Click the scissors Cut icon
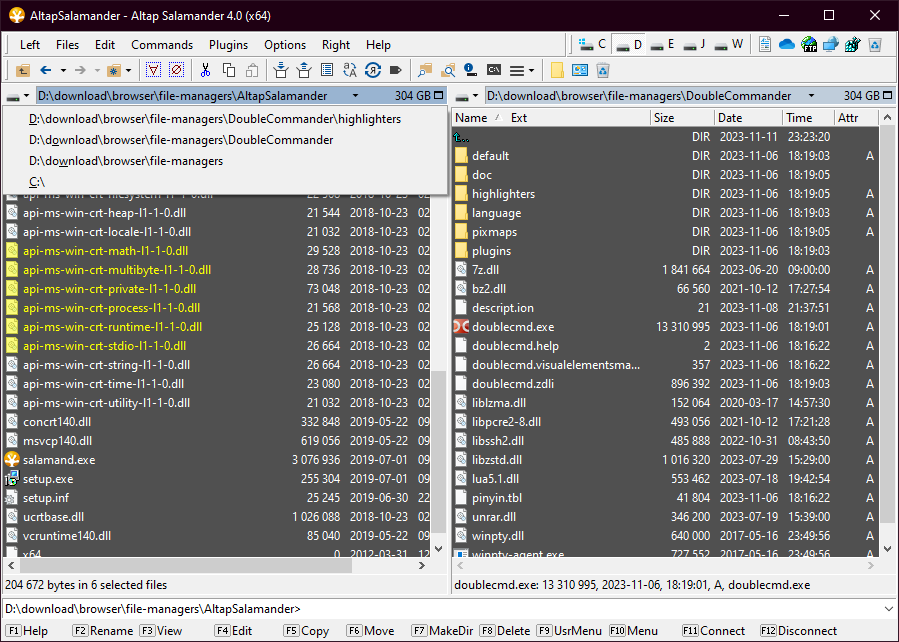 205,70
